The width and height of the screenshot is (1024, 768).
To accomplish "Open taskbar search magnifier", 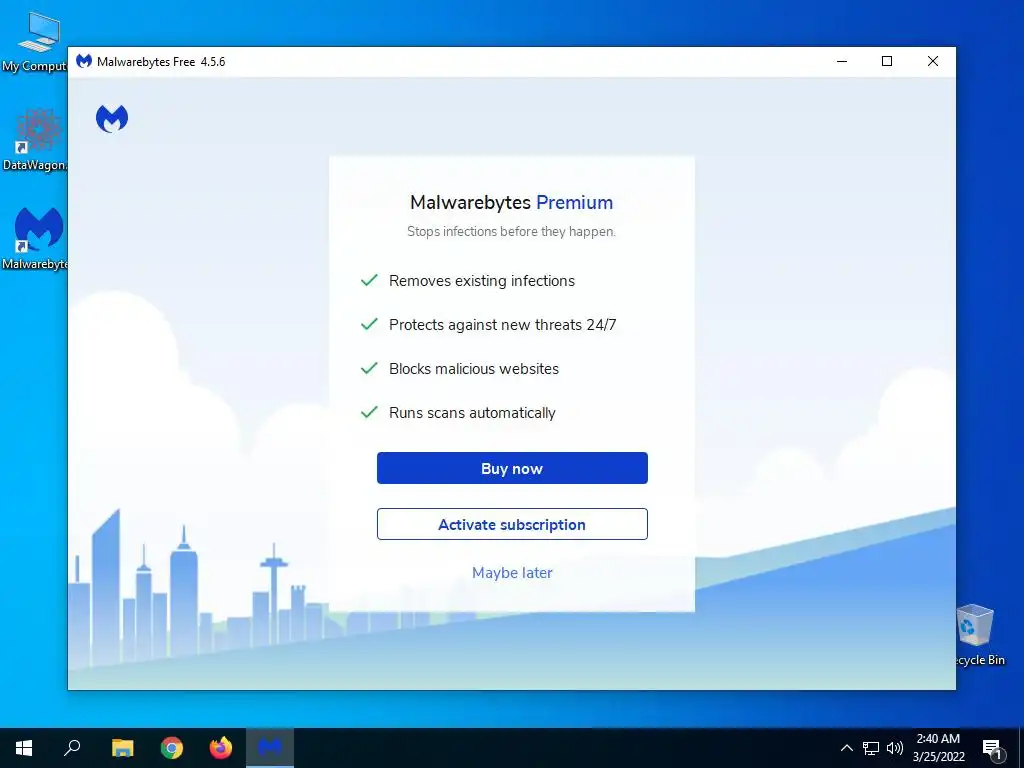I will (72, 748).
